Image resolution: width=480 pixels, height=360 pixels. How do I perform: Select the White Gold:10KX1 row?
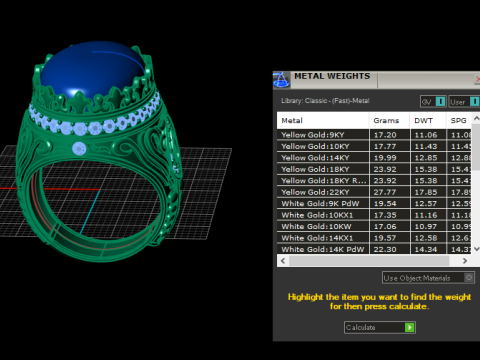[x=374, y=215]
